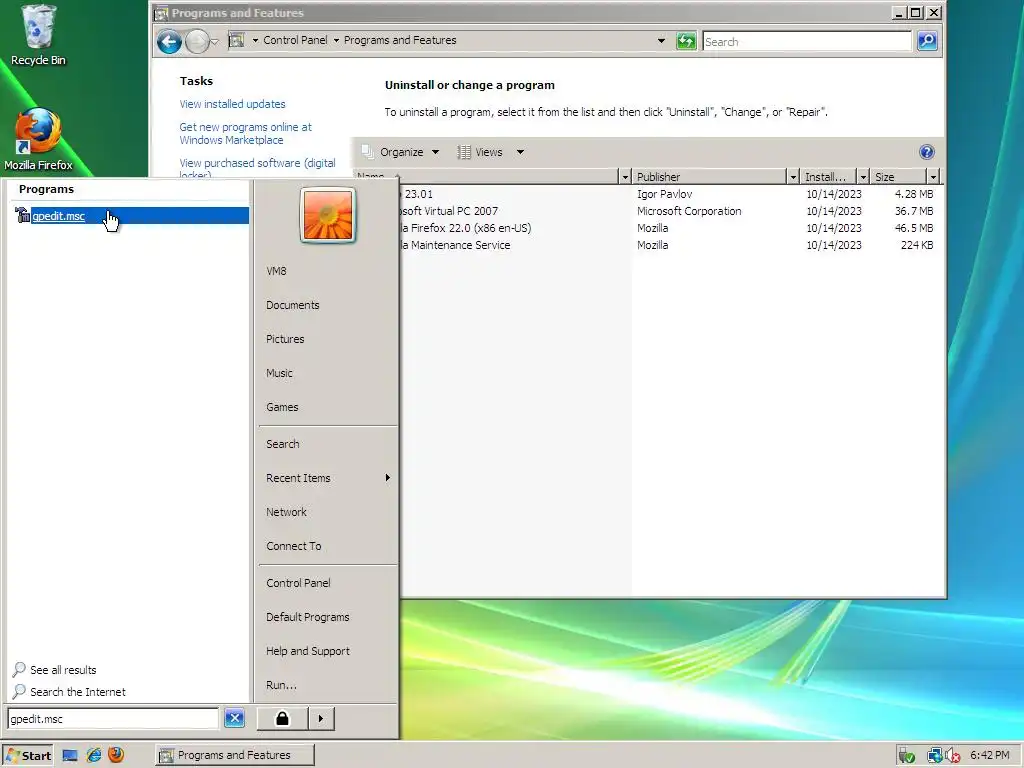Show Desktop from quick launch bar
Screen dimensions: 1024x768
pyautogui.click(x=70, y=756)
